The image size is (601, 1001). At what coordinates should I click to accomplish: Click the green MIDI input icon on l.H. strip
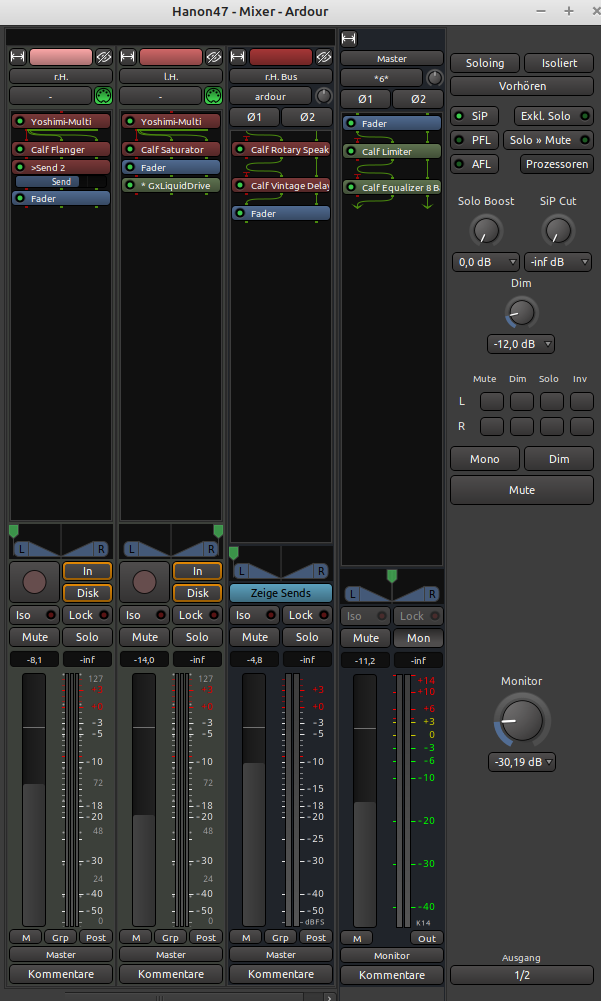click(x=213, y=96)
